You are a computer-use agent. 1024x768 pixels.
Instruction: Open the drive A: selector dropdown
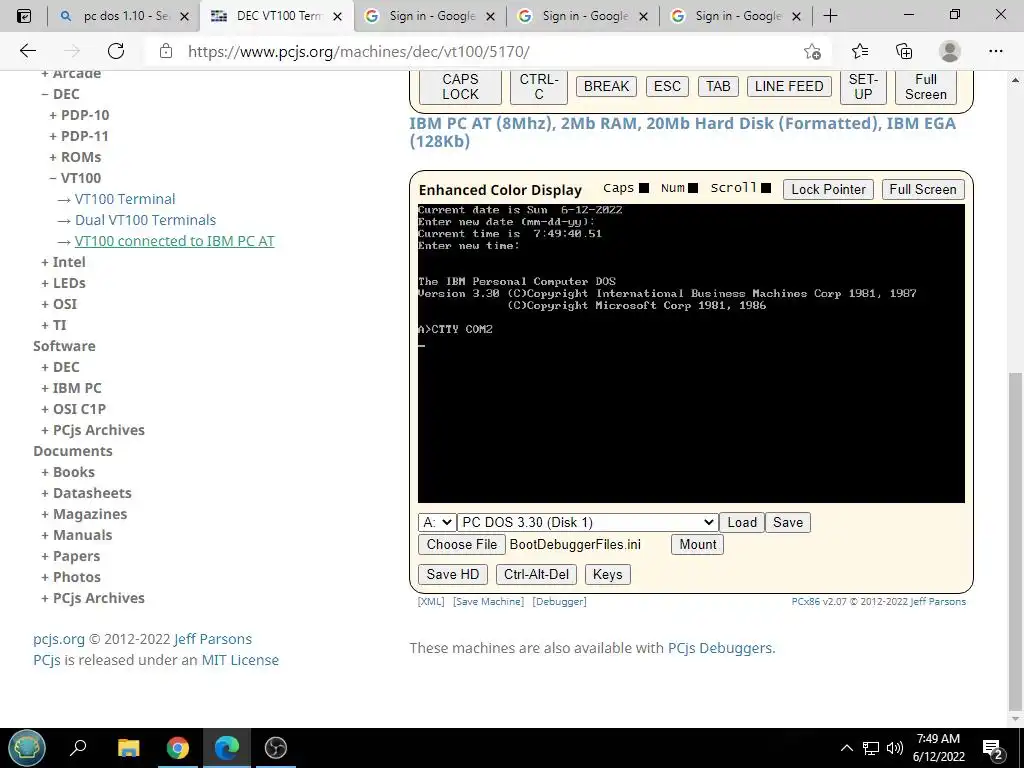point(436,522)
